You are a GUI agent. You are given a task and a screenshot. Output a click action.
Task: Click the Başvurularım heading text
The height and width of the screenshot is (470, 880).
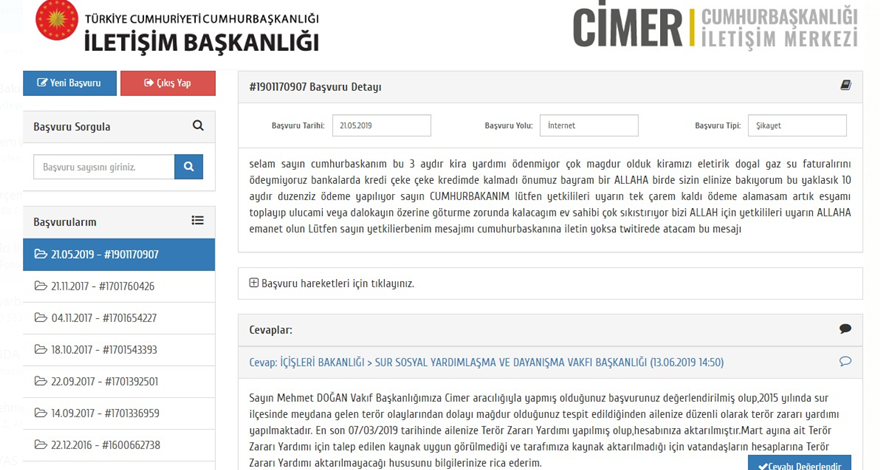[x=65, y=222]
